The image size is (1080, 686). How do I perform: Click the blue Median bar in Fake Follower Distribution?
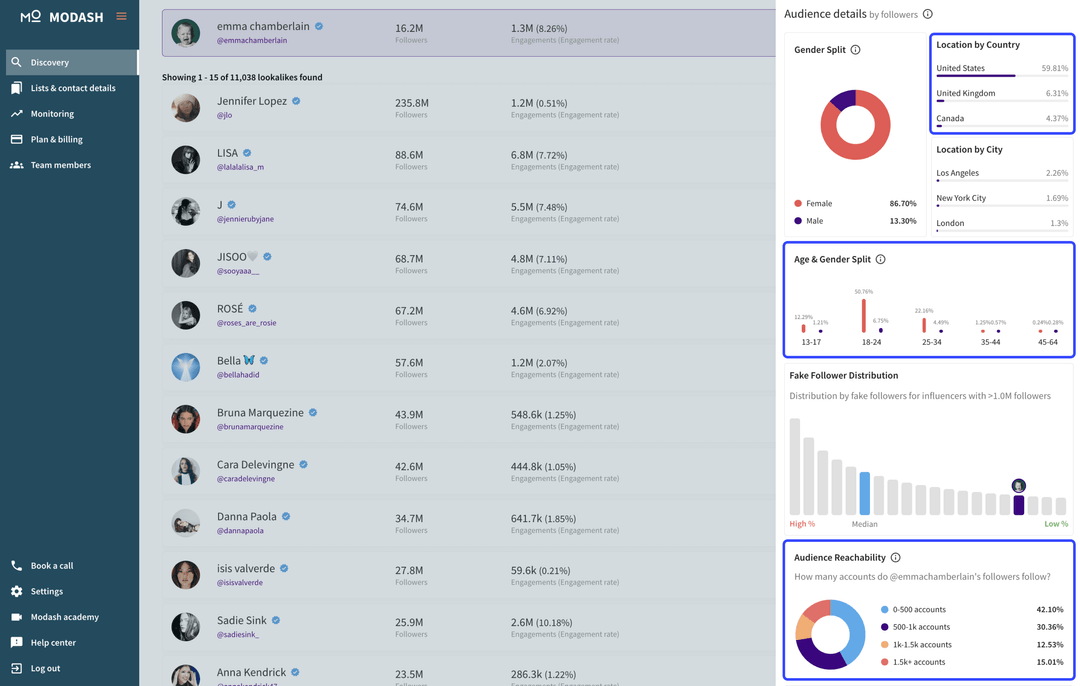(x=864, y=492)
